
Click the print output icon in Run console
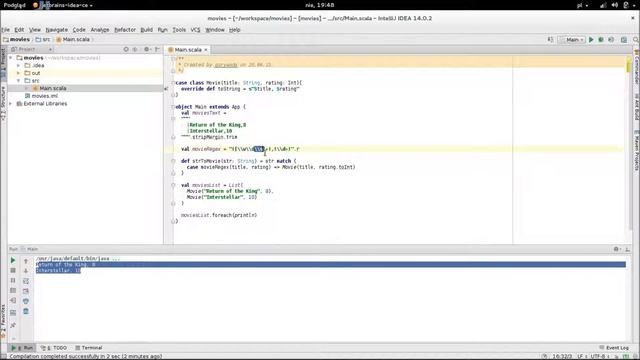pyautogui.click(x=26, y=301)
